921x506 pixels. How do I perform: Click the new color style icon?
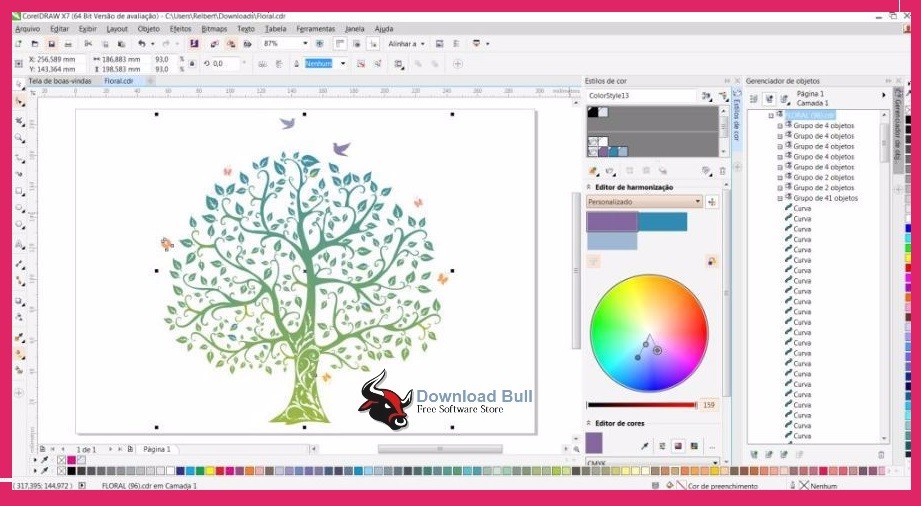coord(593,171)
